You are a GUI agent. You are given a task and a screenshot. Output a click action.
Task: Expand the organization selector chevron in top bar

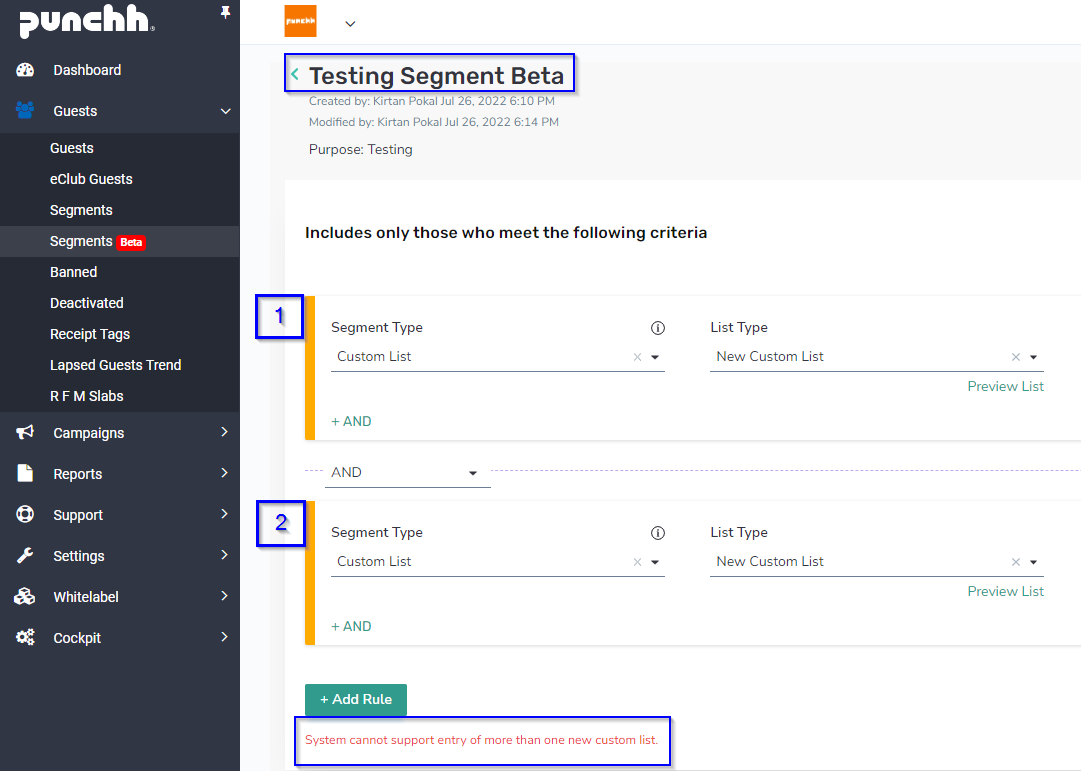[348, 21]
